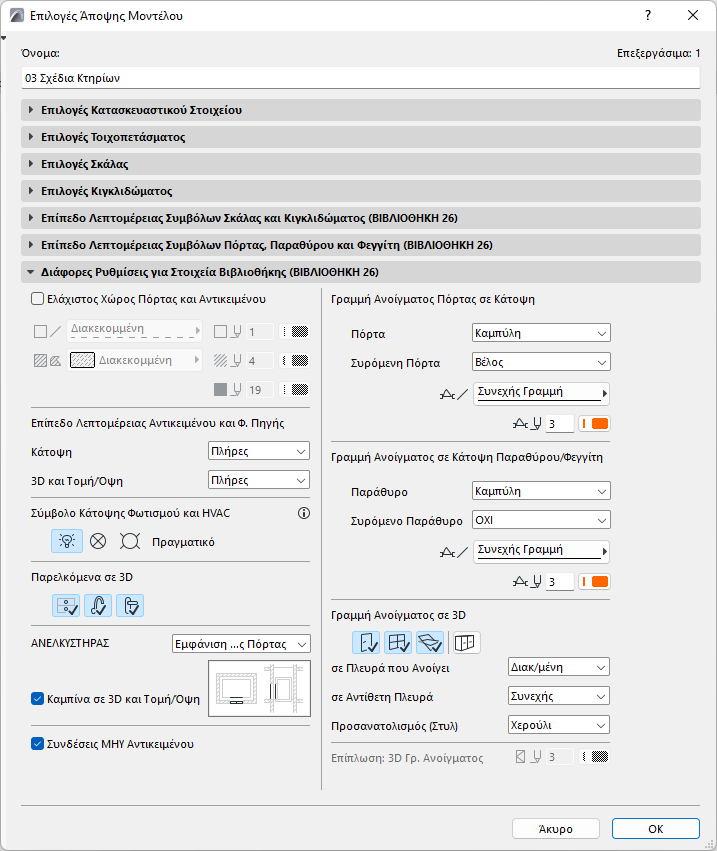Click Όνομα field with 03 Σχέδια Κτηρίων
This screenshot has width=717, height=851.
[361, 78]
